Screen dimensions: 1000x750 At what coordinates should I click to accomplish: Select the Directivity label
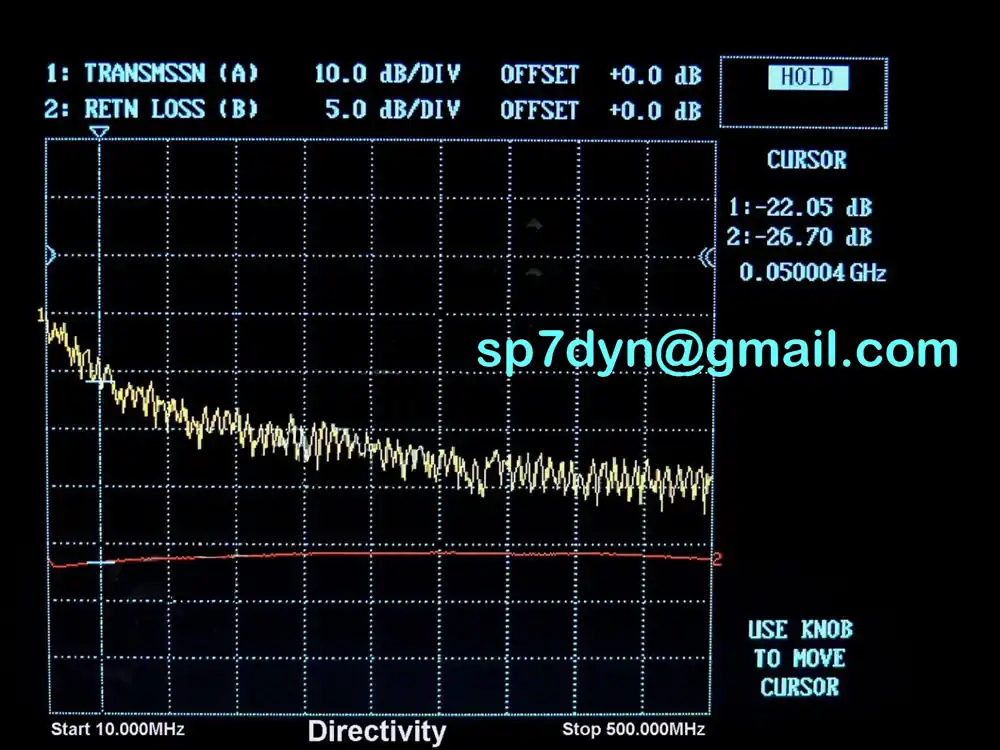coord(378,732)
